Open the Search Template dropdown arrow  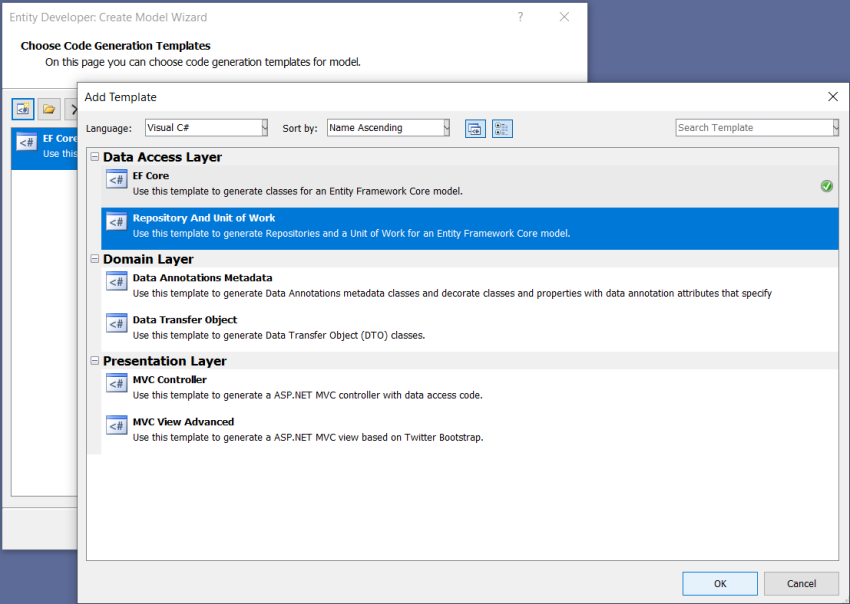click(835, 128)
